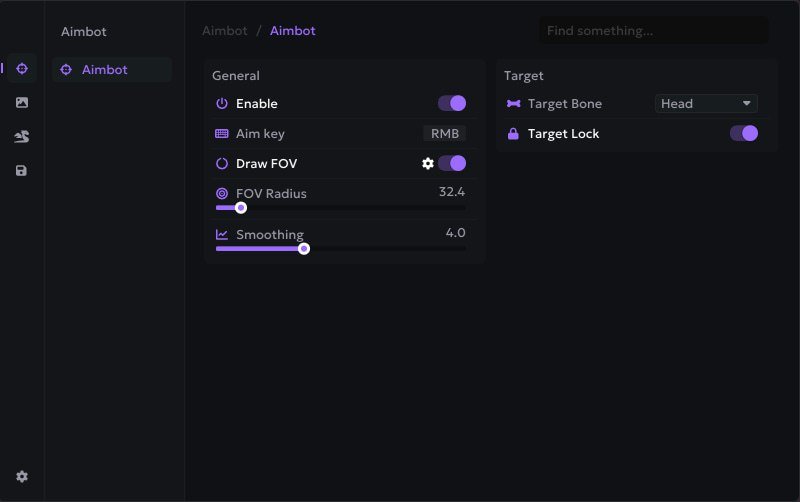Click the padlock icon beside Target Lock

[514, 133]
